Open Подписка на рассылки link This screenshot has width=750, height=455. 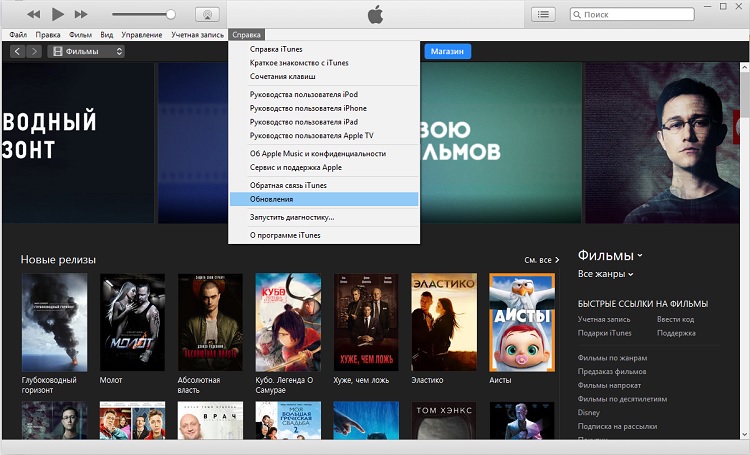617,426
